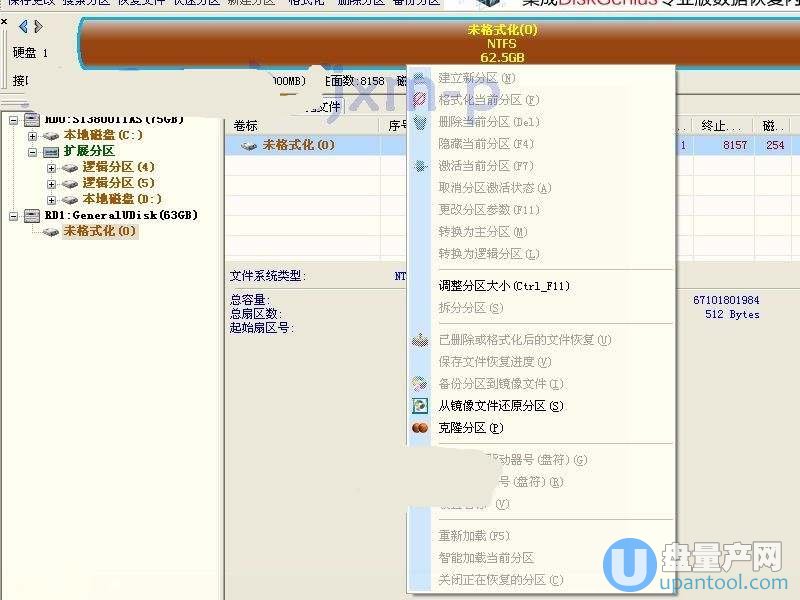The width and height of the screenshot is (800, 600).
Task: Click the 8157 cell in table row
Action: 735,145
